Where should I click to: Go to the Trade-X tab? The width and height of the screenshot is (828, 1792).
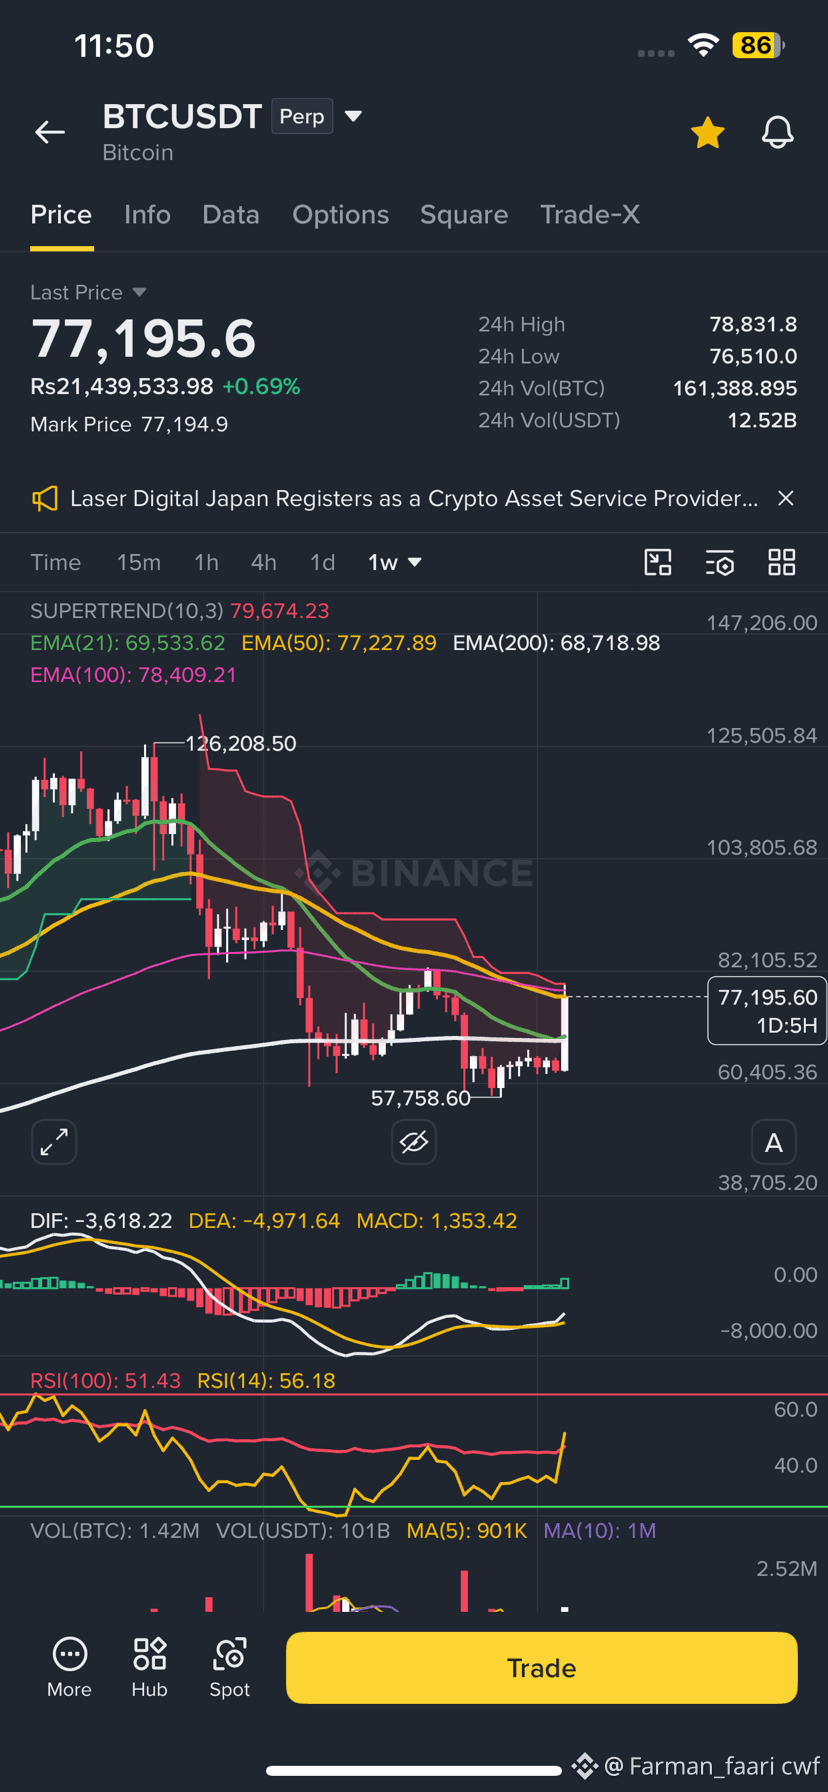(590, 215)
